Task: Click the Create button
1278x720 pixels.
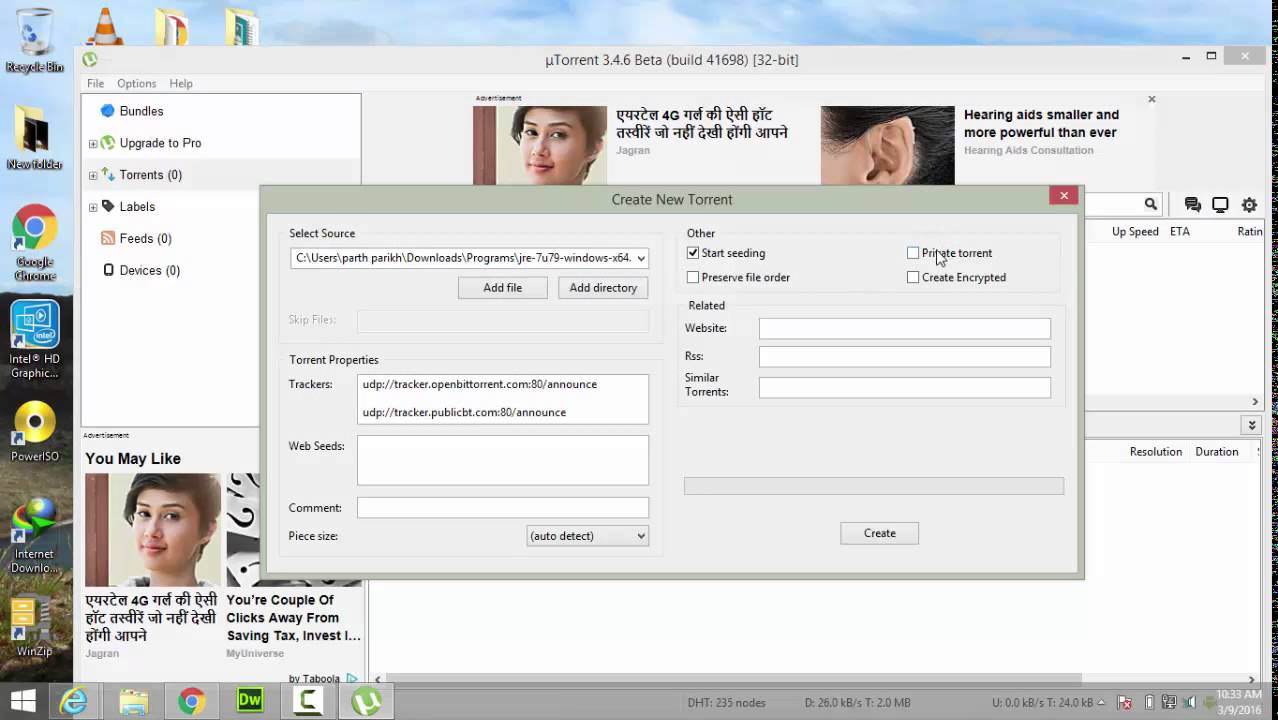Action: (880, 533)
